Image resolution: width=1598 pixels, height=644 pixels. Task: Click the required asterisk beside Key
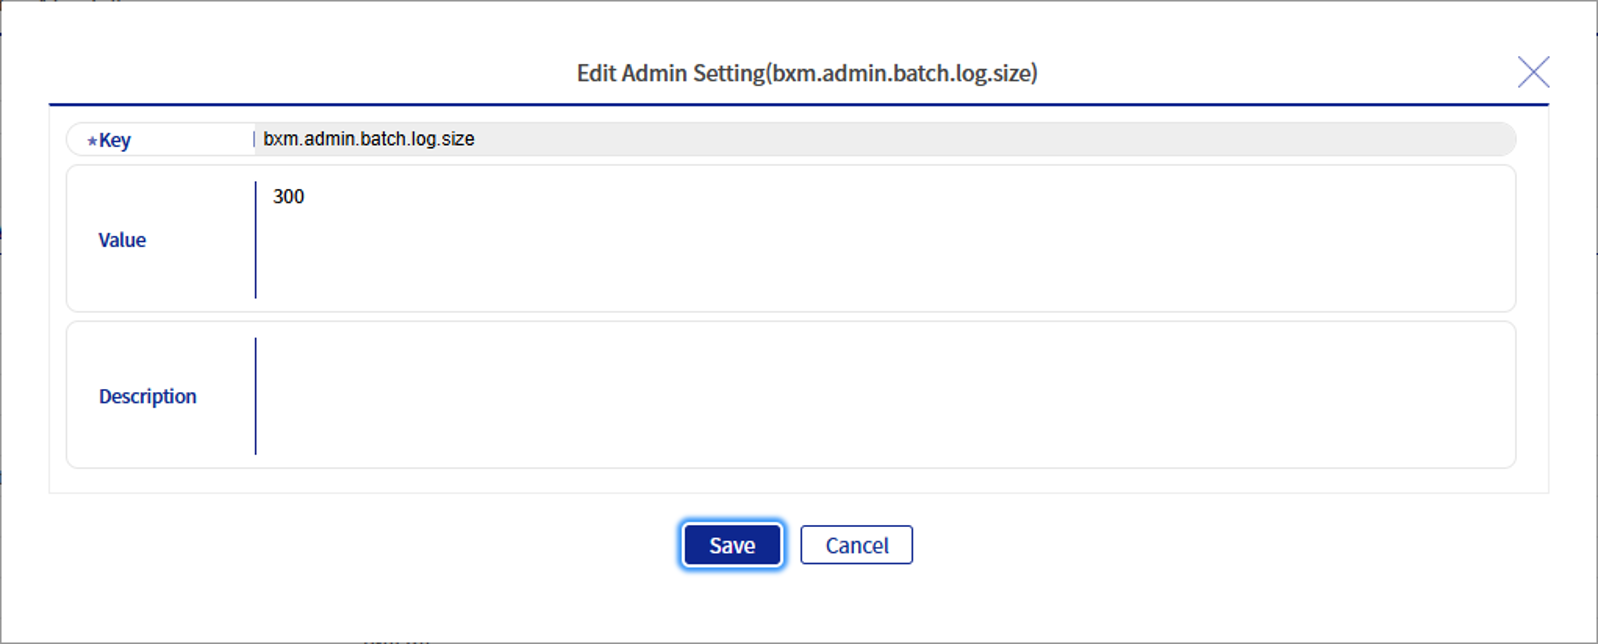[91, 140]
